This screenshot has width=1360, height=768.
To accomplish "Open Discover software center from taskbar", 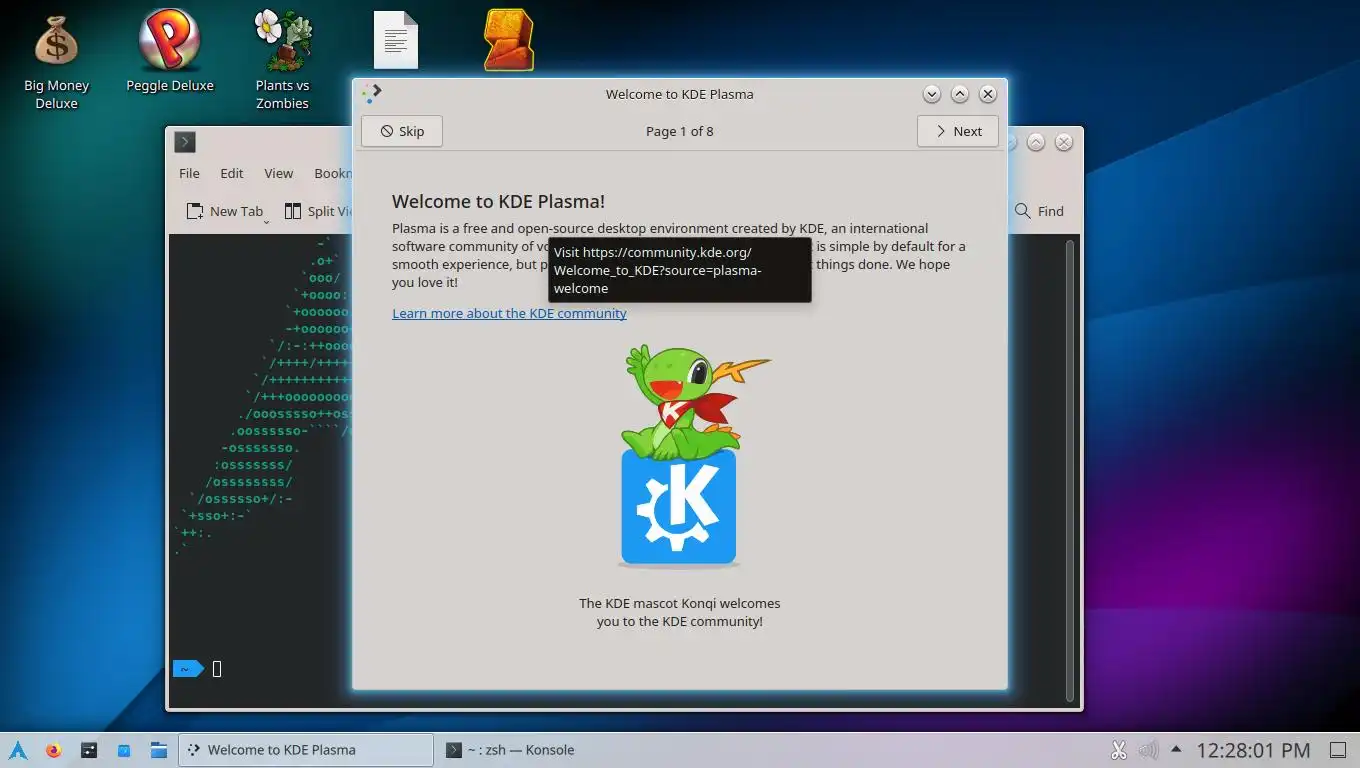I will 124,749.
